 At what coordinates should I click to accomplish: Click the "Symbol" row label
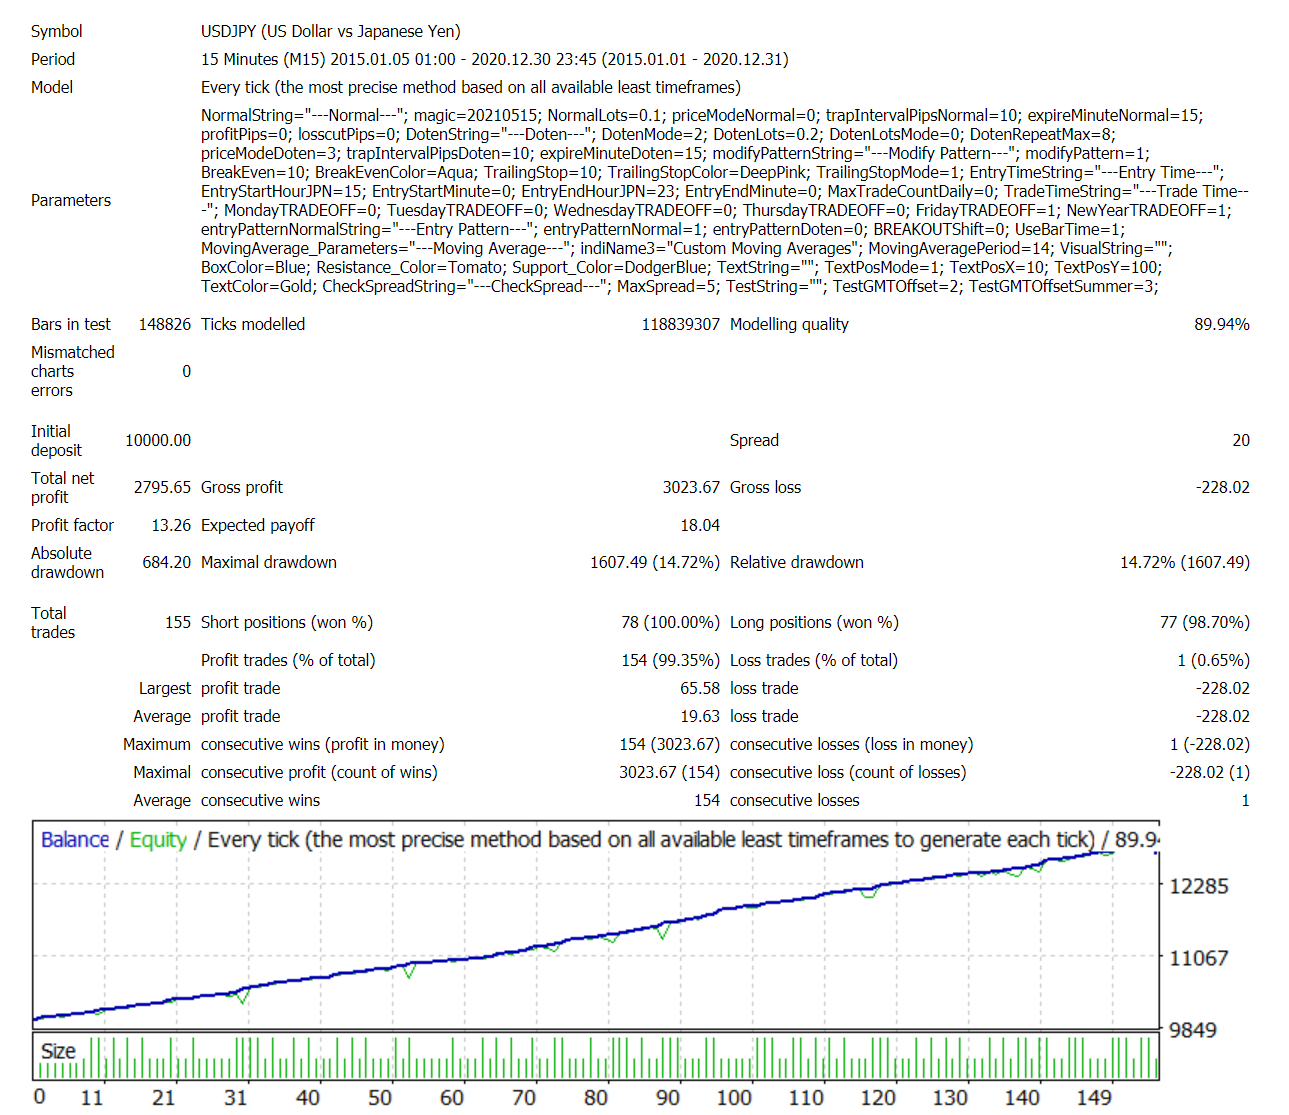point(57,32)
